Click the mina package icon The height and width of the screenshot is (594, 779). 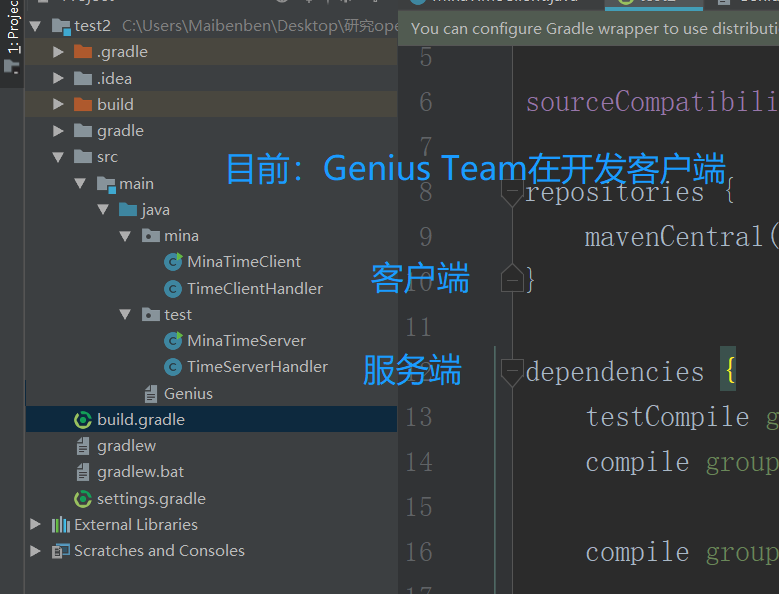151,235
